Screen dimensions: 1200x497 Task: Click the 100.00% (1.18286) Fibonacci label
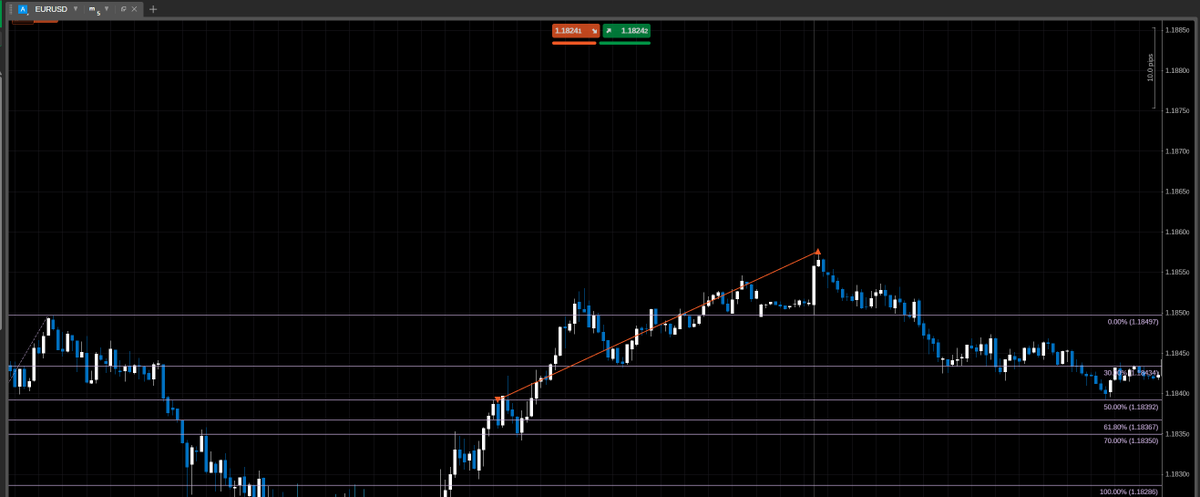(1129, 492)
